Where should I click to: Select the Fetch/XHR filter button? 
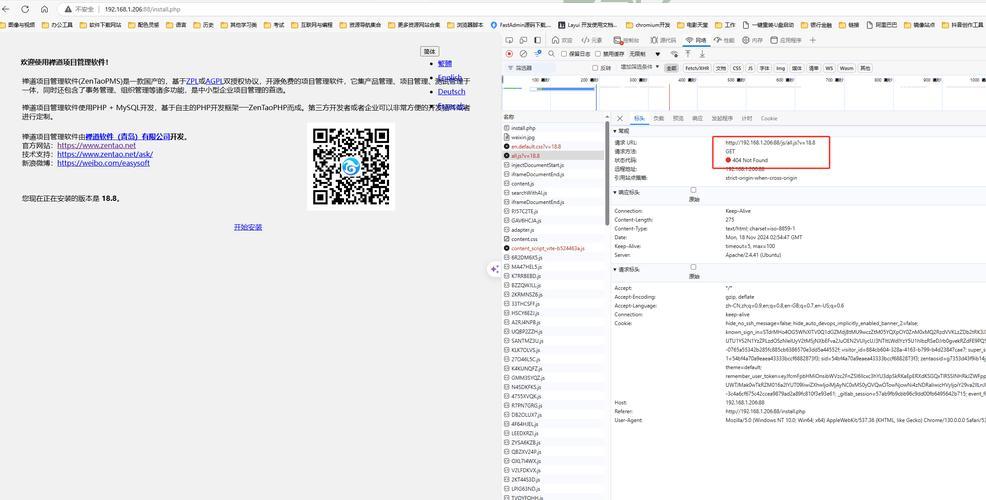coord(697,68)
